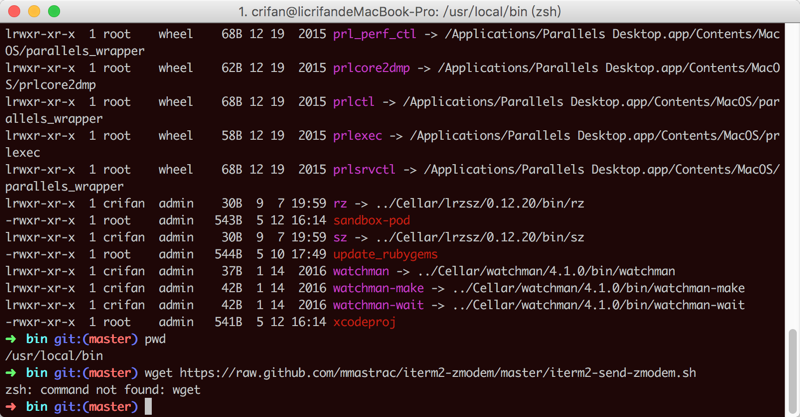Click the magenta prlsrvctl symlink name
This screenshot has width=800, height=417.
pyautogui.click(x=364, y=169)
